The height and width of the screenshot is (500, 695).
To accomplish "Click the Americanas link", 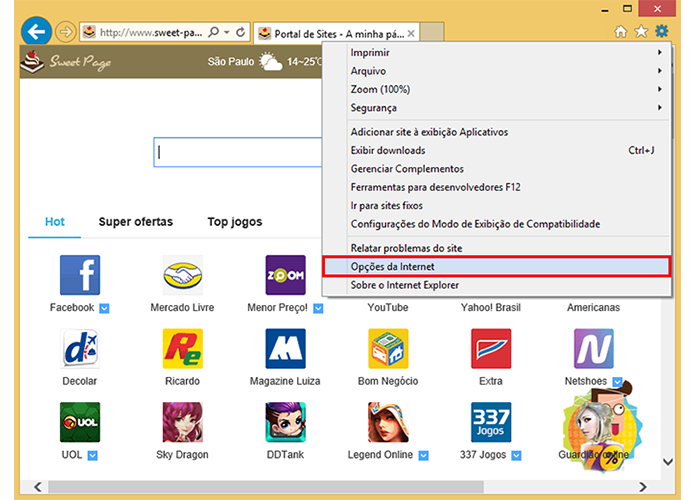I will (593, 307).
